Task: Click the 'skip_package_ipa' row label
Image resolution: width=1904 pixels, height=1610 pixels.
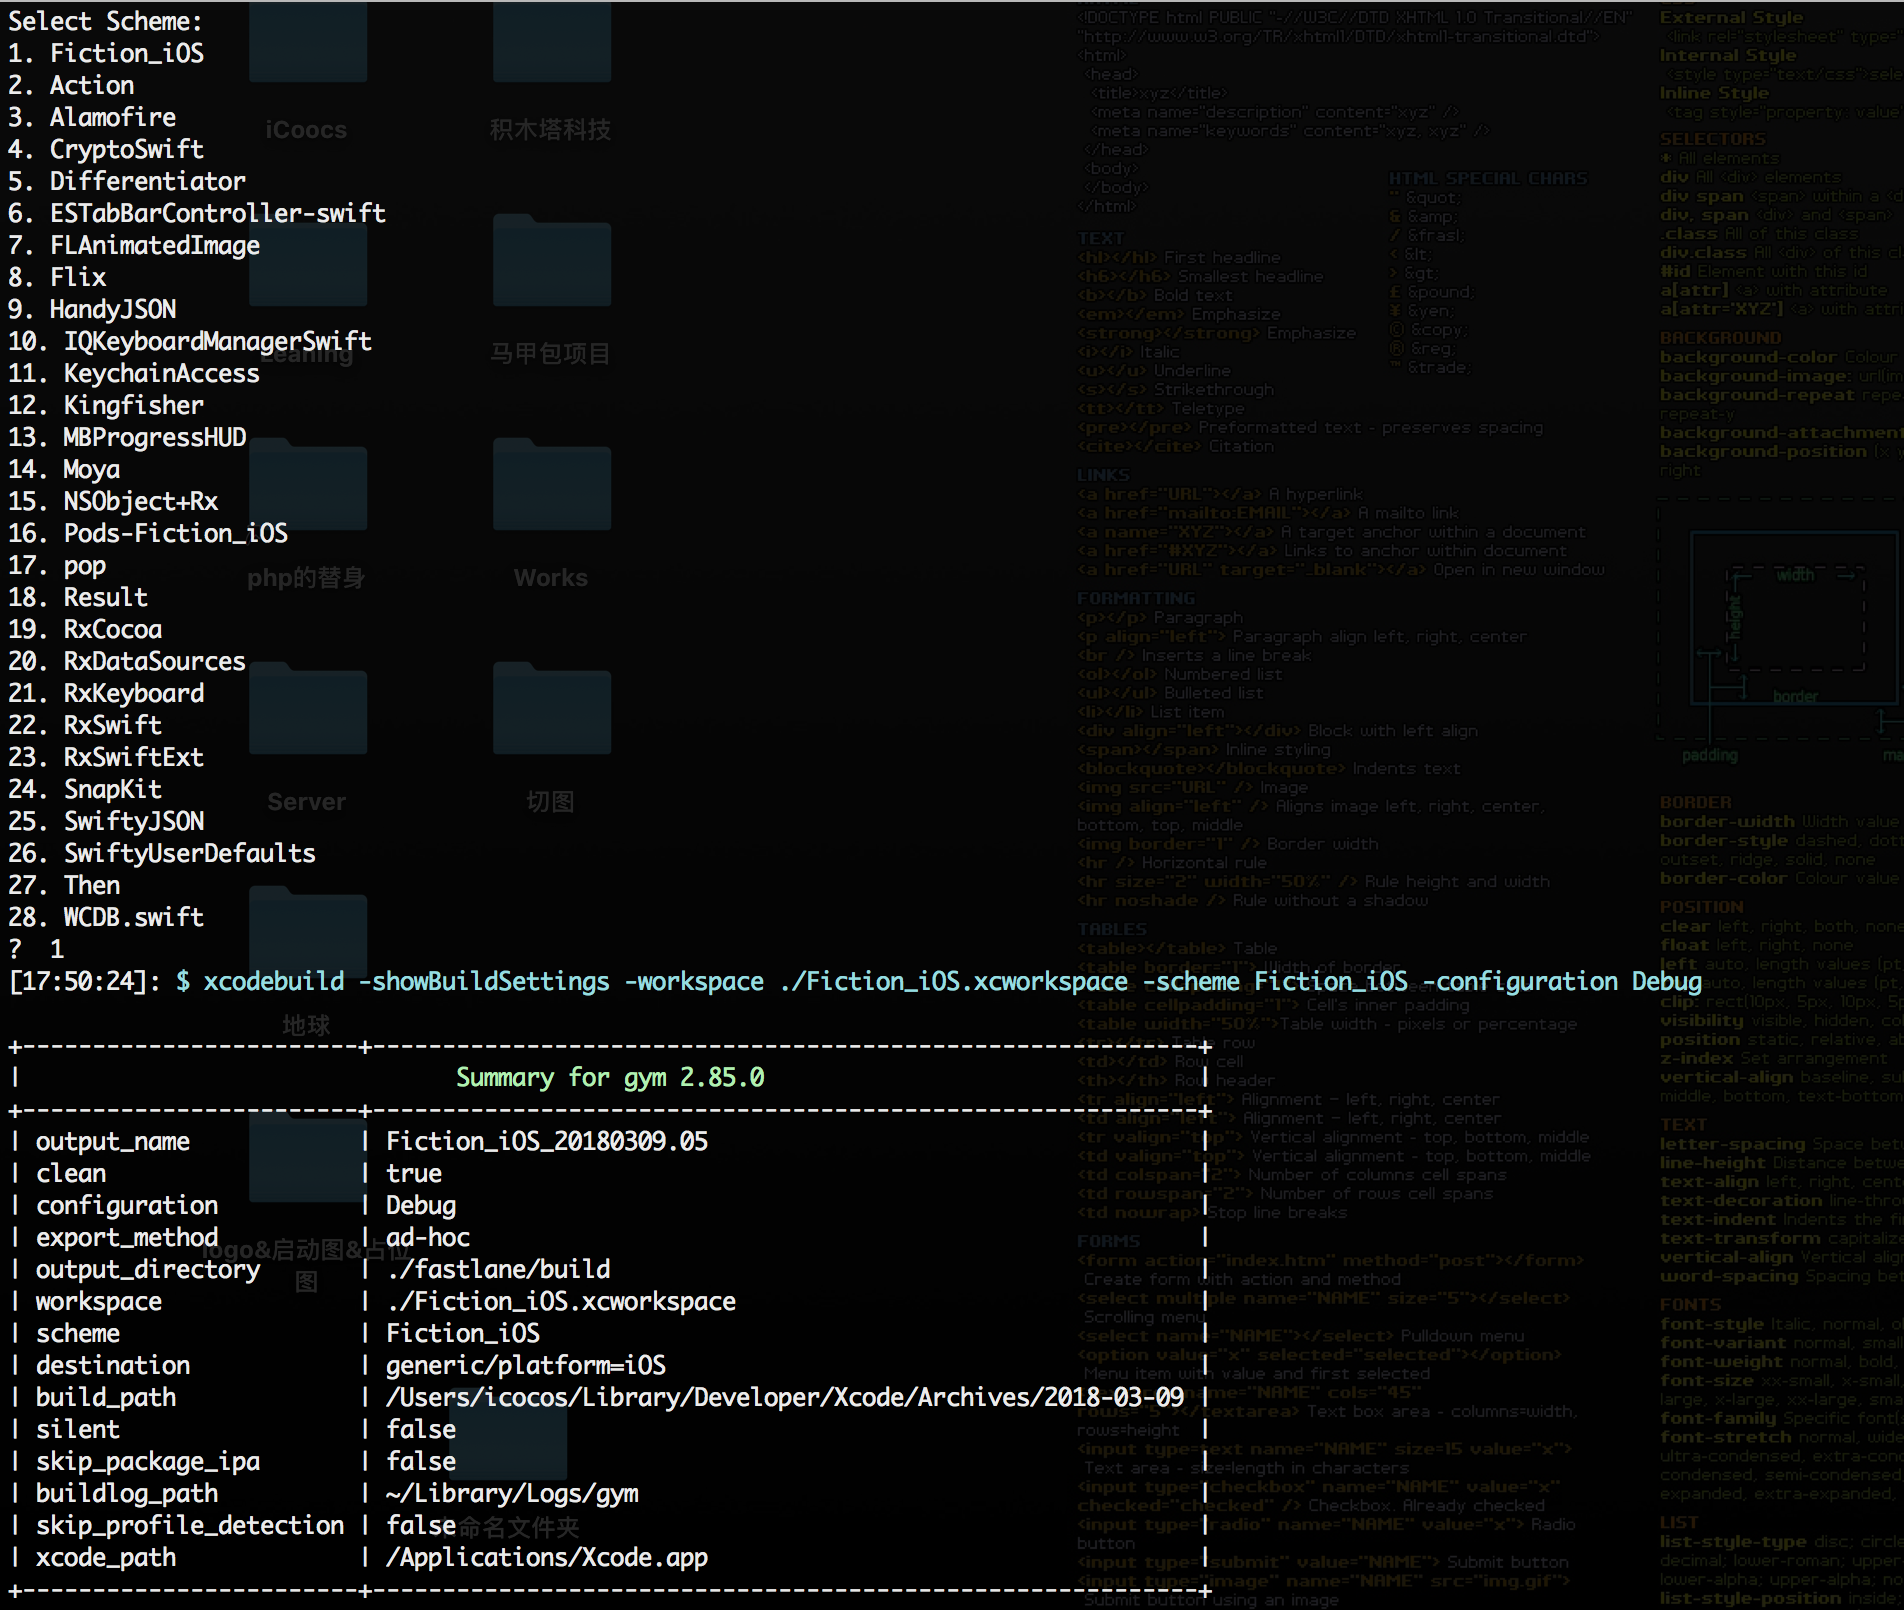Action: [x=148, y=1461]
